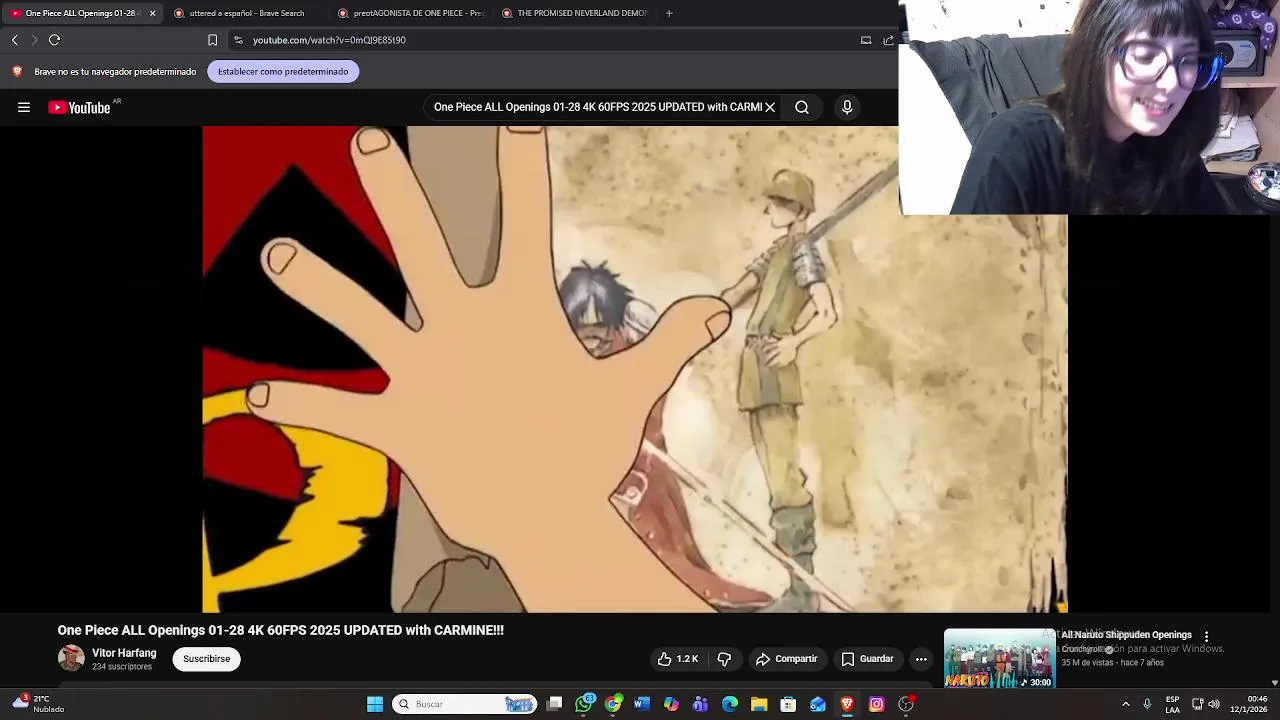1280x720 pixels.
Task: Open Vitor Harfang channel avatar
Action: pyautogui.click(x=71, y=658)
